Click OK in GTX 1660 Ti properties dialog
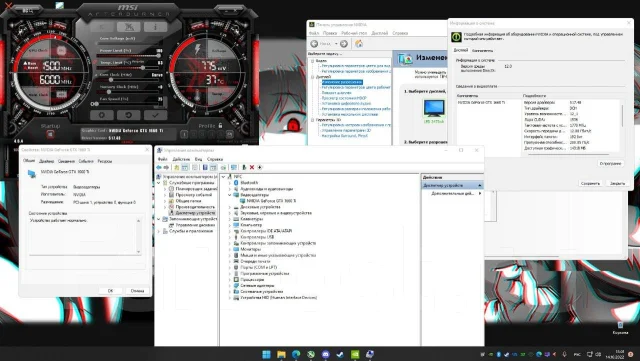640x361 pixels. pyautogui.click(x=110, y=291)
